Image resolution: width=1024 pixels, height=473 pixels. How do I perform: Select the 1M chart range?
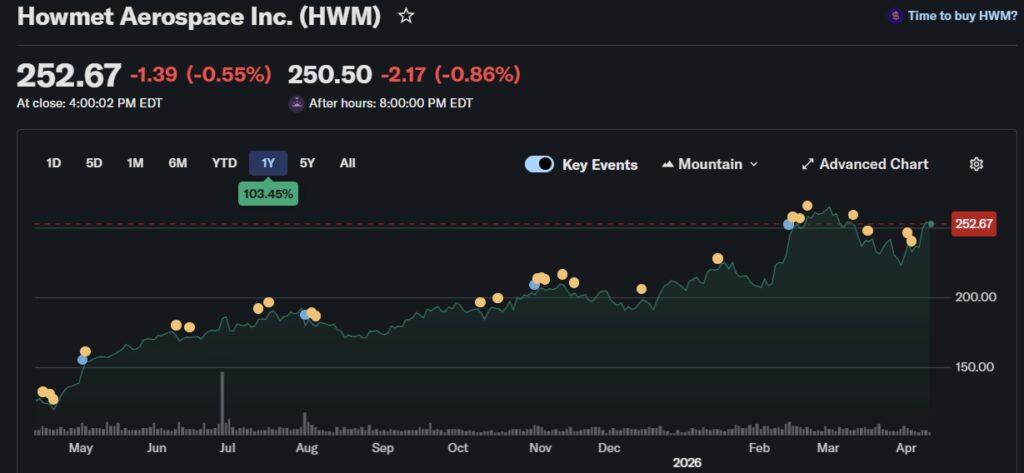(x=135, y=163)
